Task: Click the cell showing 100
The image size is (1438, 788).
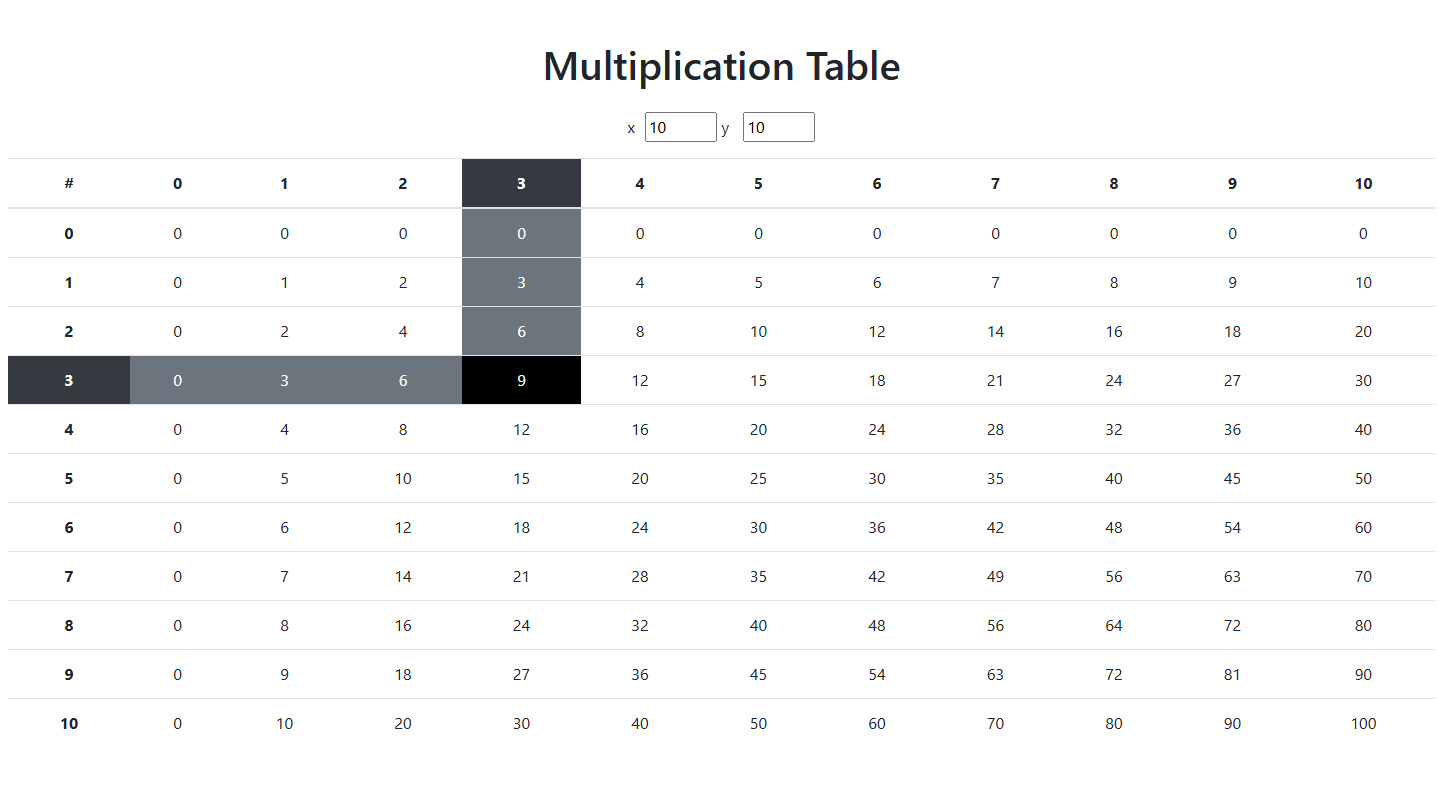Action: pyautogui.click(x=1363, y=723)
